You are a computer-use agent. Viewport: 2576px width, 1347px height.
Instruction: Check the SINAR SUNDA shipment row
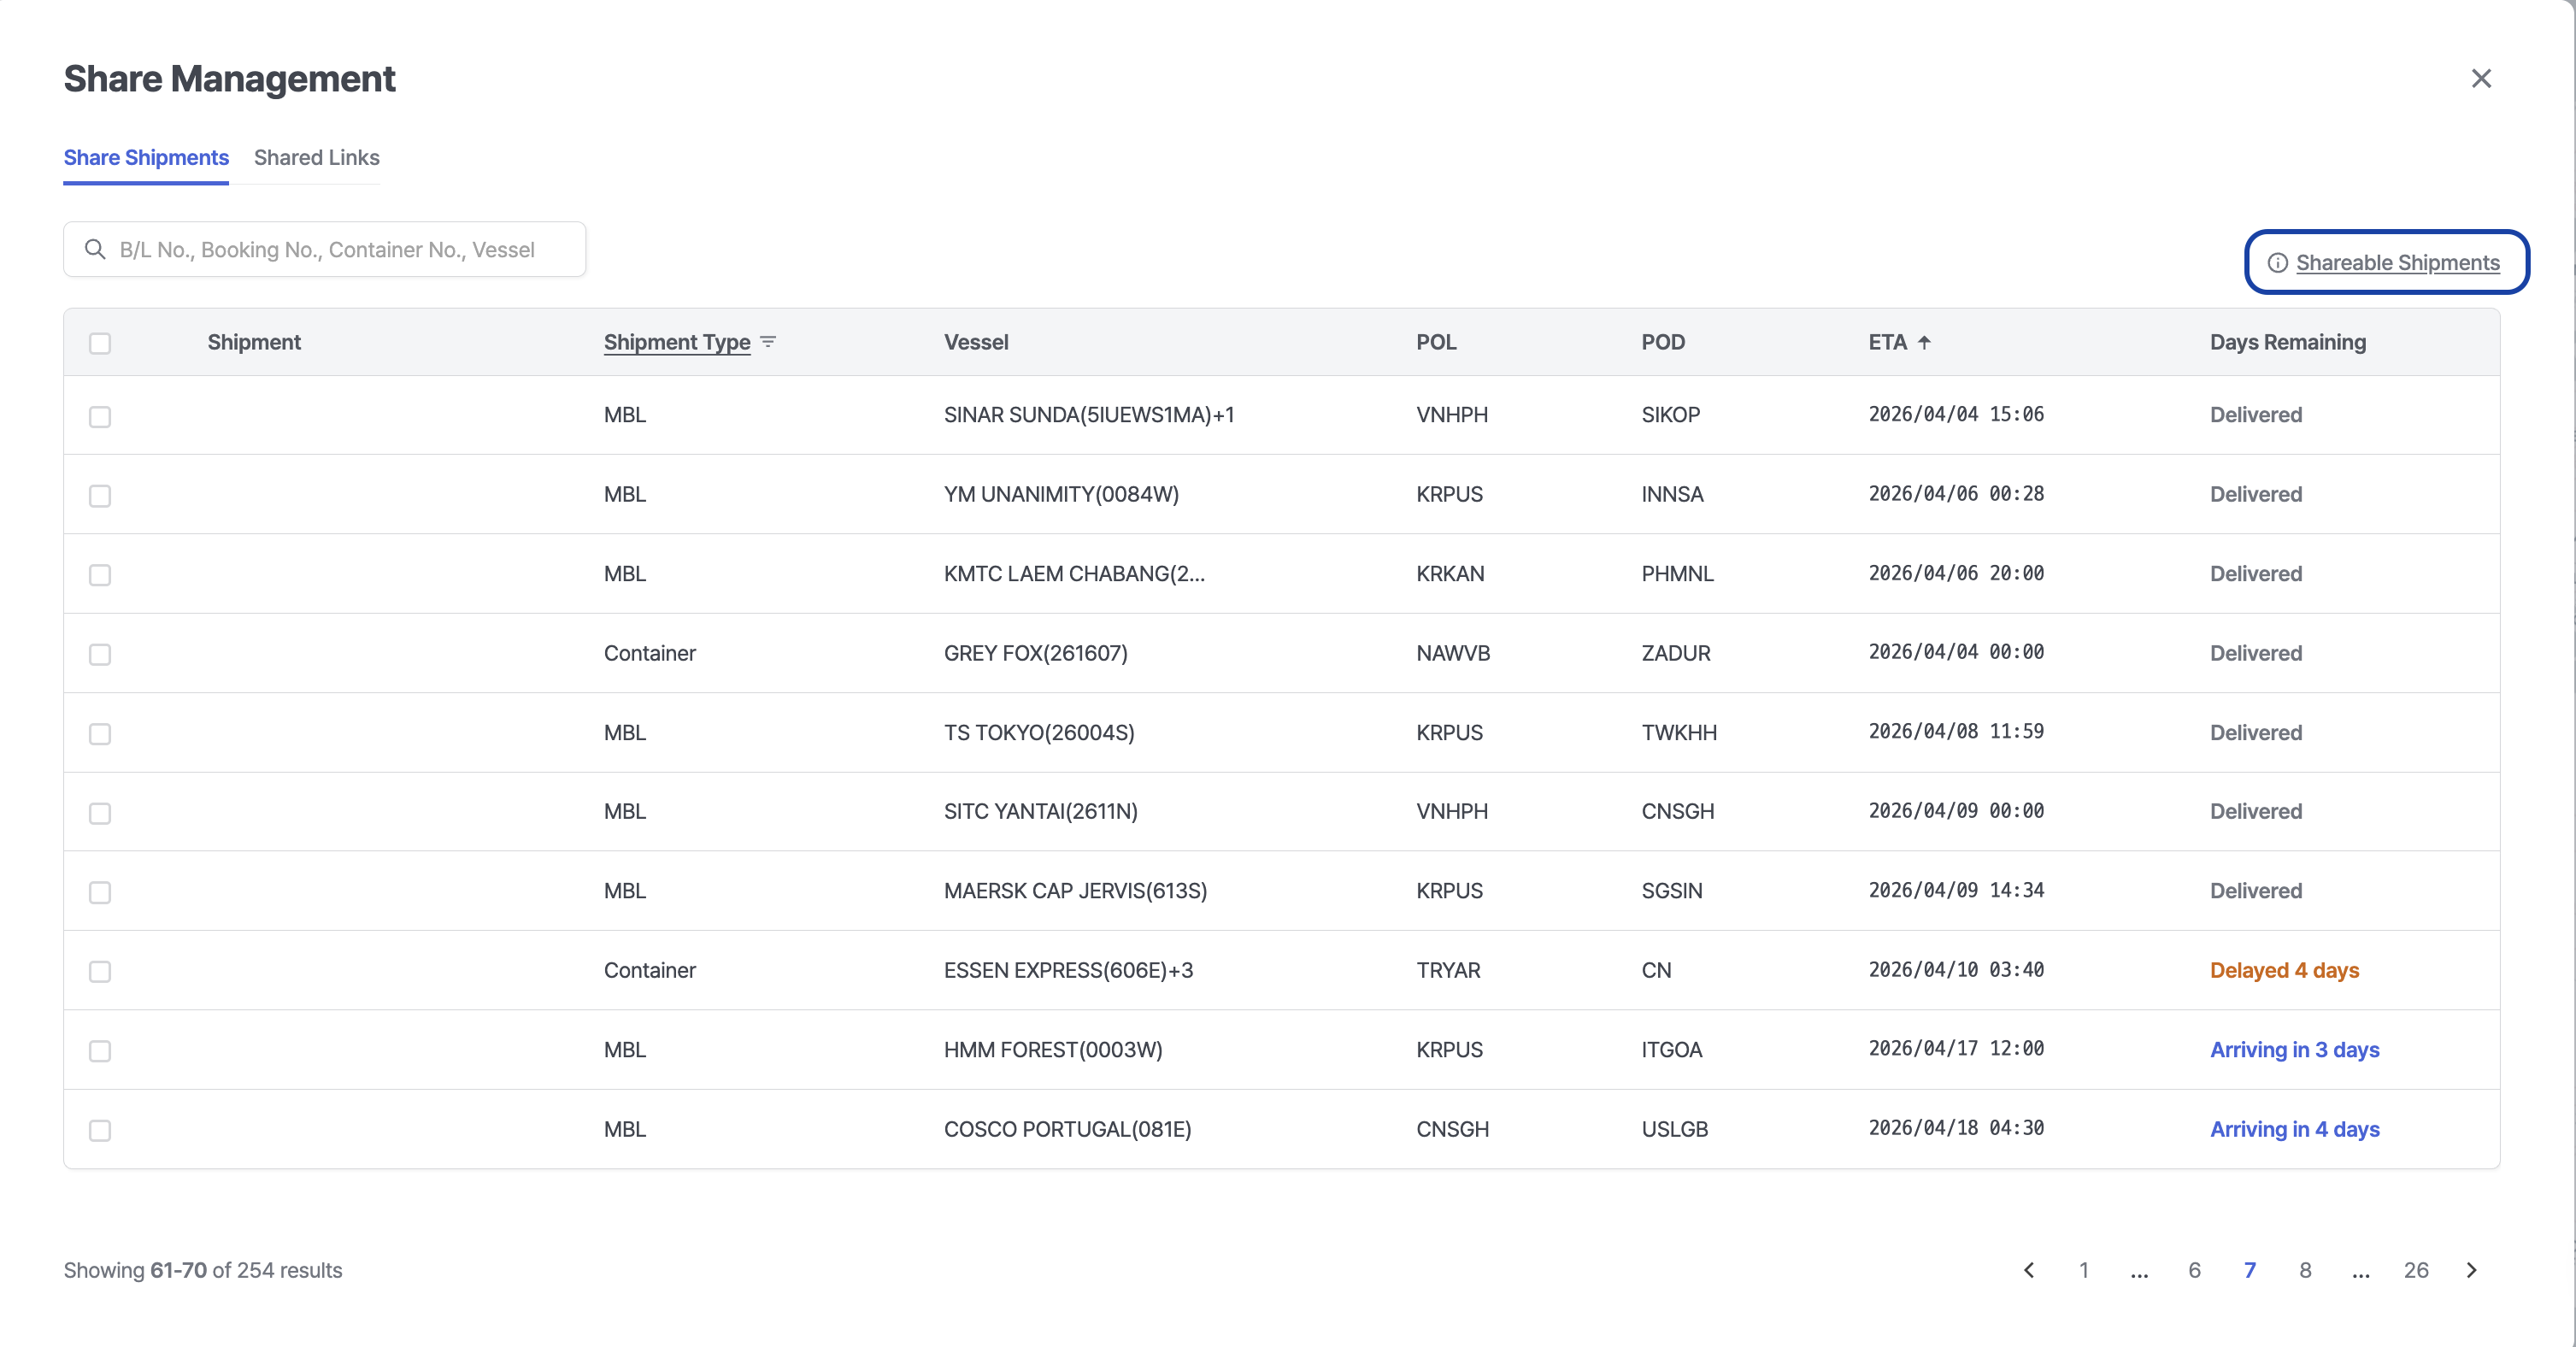pos(100,417)
